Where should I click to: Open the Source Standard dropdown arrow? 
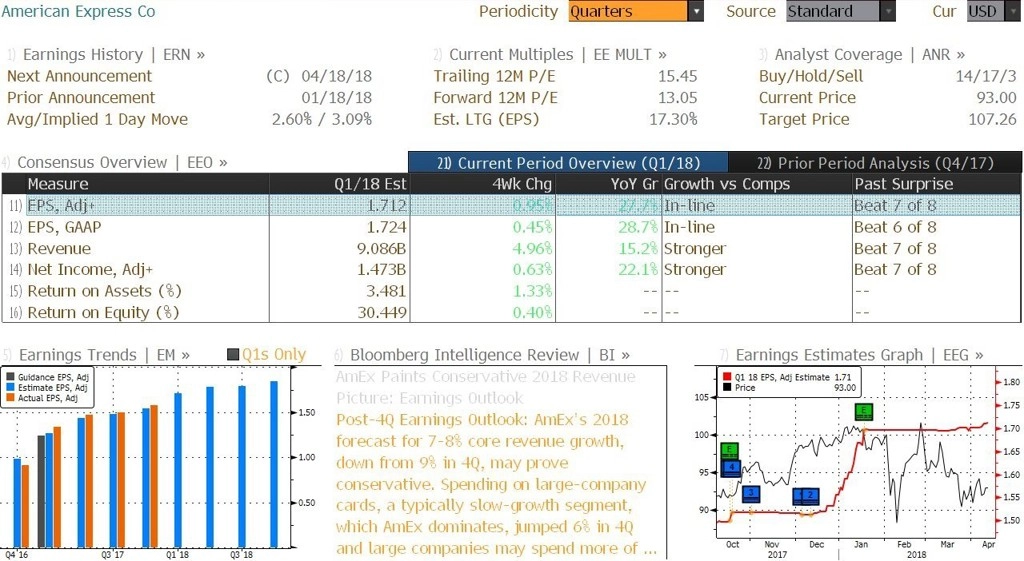pyautogui.click(x=888, y=11)
